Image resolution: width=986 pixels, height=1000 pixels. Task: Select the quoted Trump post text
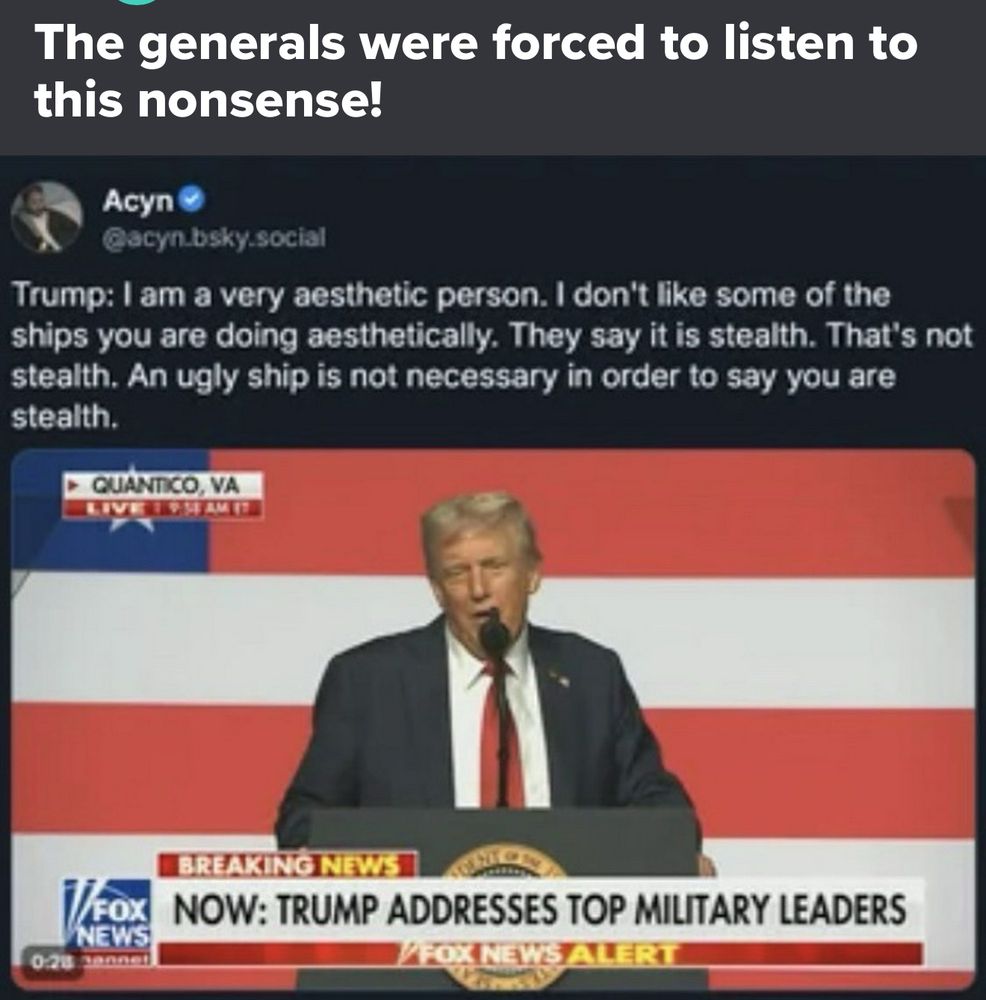coord(491,356)
